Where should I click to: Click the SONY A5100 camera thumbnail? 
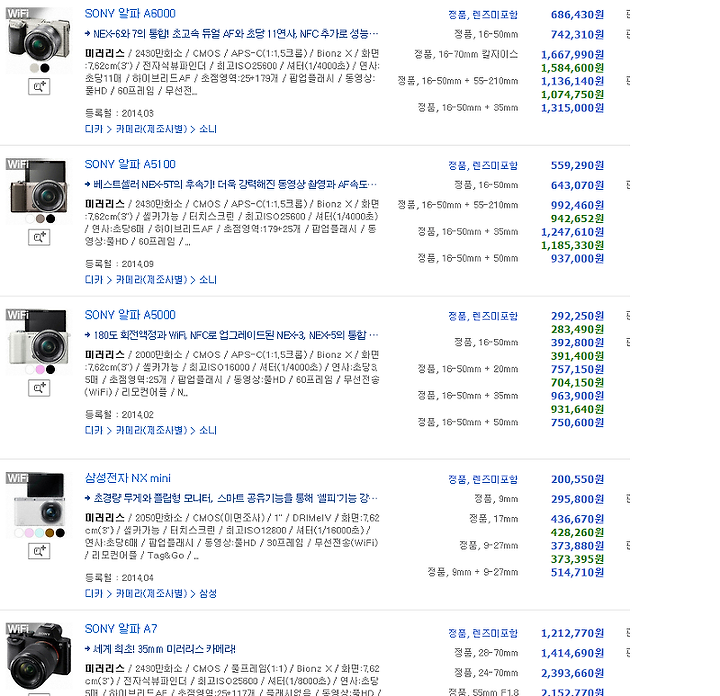(39, 185)
